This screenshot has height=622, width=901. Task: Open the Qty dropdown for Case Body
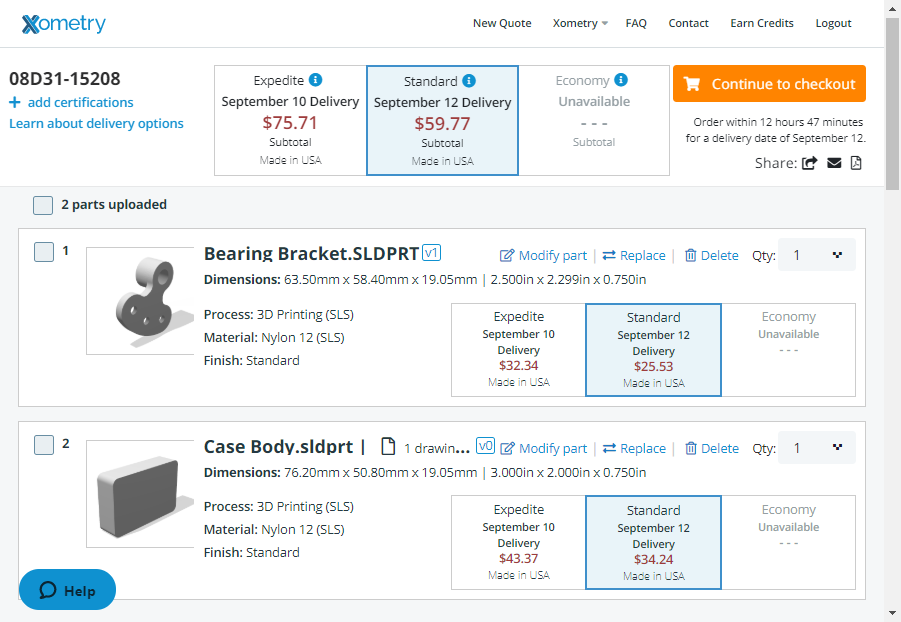[817, 448]
